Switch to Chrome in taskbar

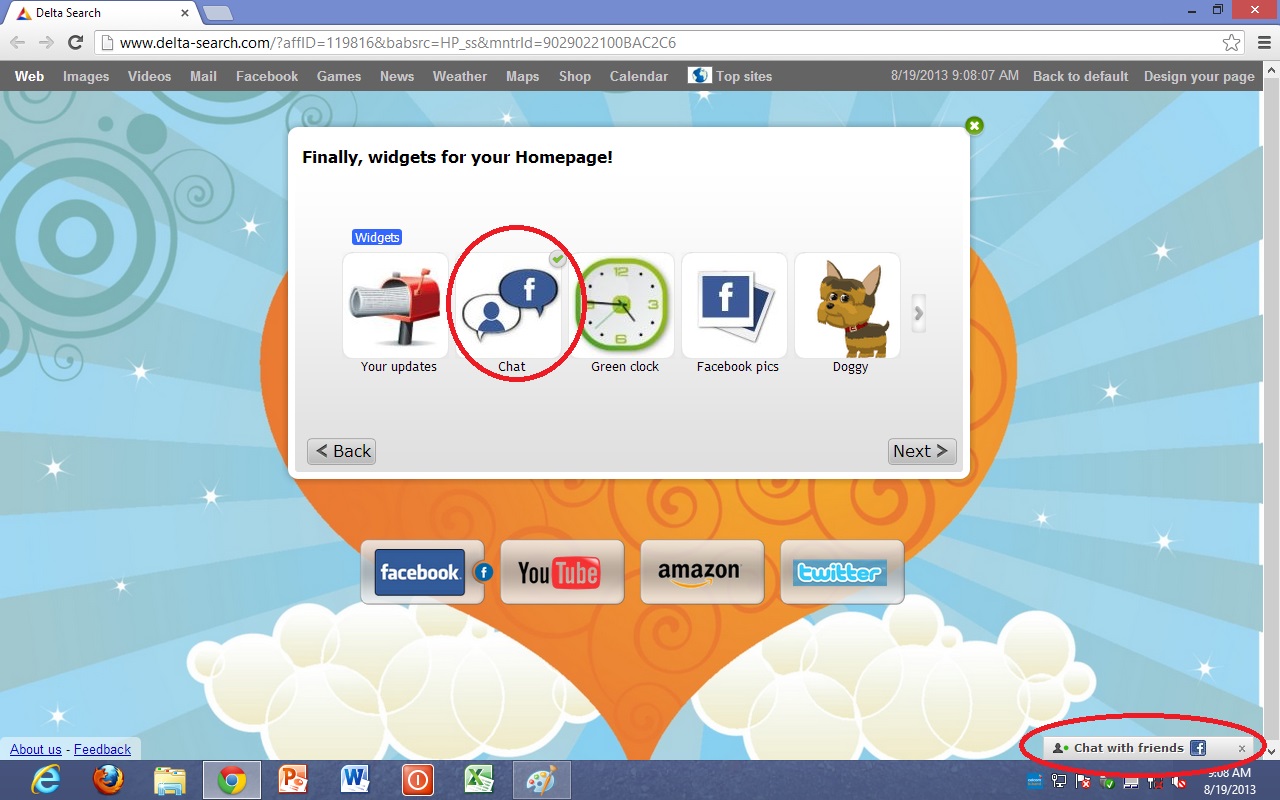(232, 780)
